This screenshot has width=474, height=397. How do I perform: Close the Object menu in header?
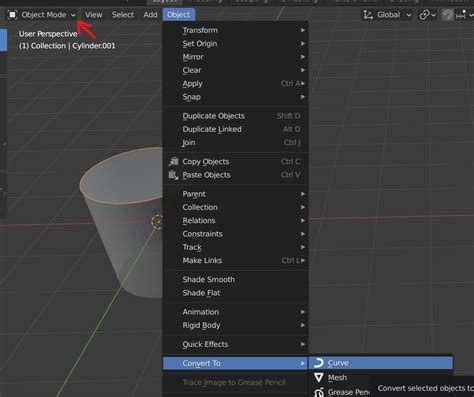coord(179,15)
